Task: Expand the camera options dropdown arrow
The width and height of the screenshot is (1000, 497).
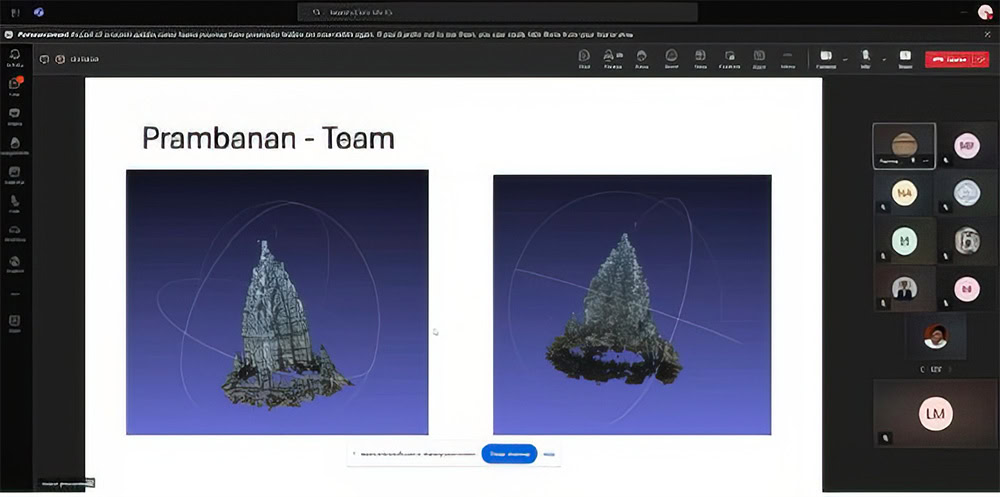Action: pos(845,59)
